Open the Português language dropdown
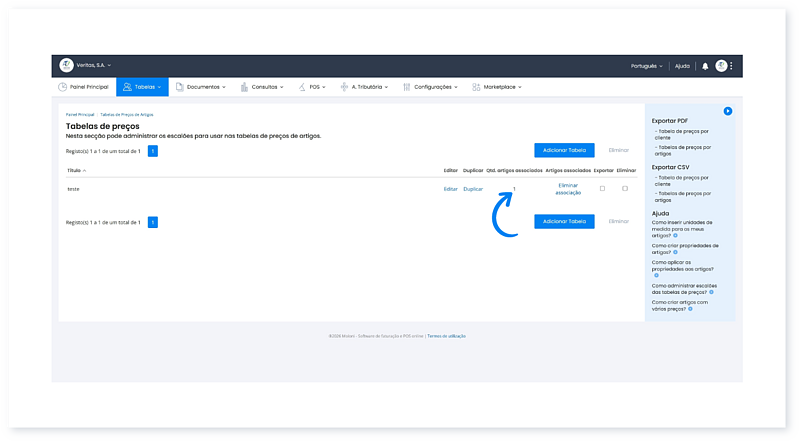The image size is (800, 442). coord(646,66)
